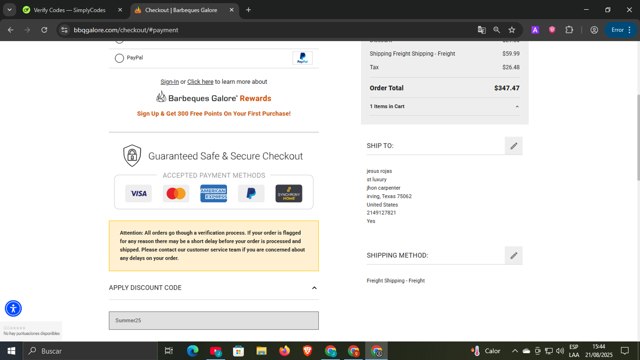The width and height of the screenshot is (640, 360).
Task: Open the Windows Start menu
Action: click(11, 351)
